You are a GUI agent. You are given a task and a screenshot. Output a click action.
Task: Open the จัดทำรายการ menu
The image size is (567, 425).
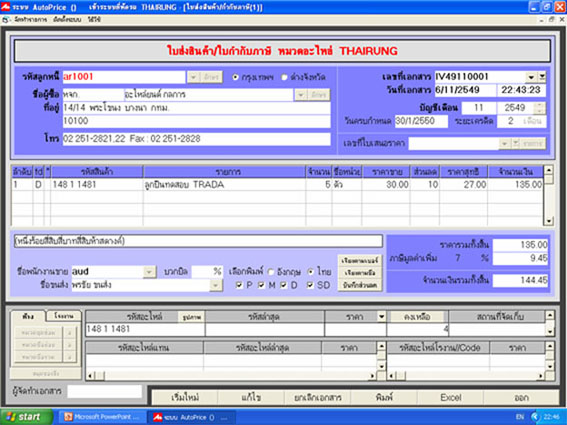click(x=30, y=20)
